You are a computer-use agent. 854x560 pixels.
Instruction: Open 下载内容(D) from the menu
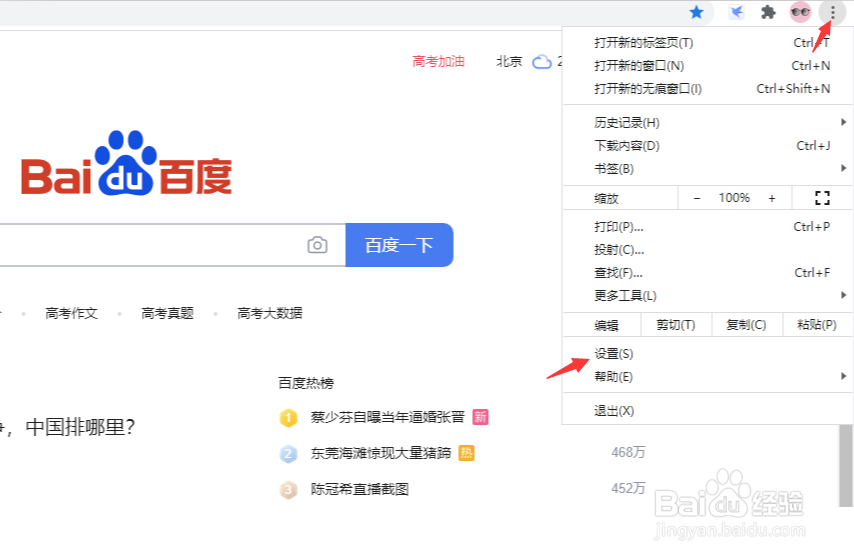pos(707,145)
